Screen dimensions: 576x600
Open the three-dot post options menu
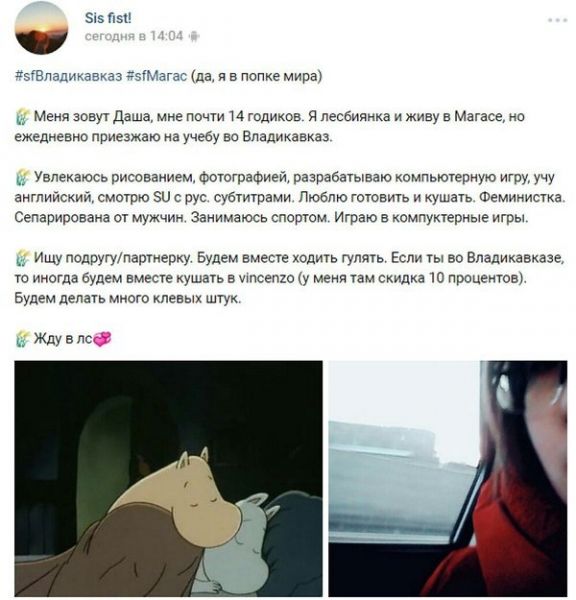tap(557, 20)
